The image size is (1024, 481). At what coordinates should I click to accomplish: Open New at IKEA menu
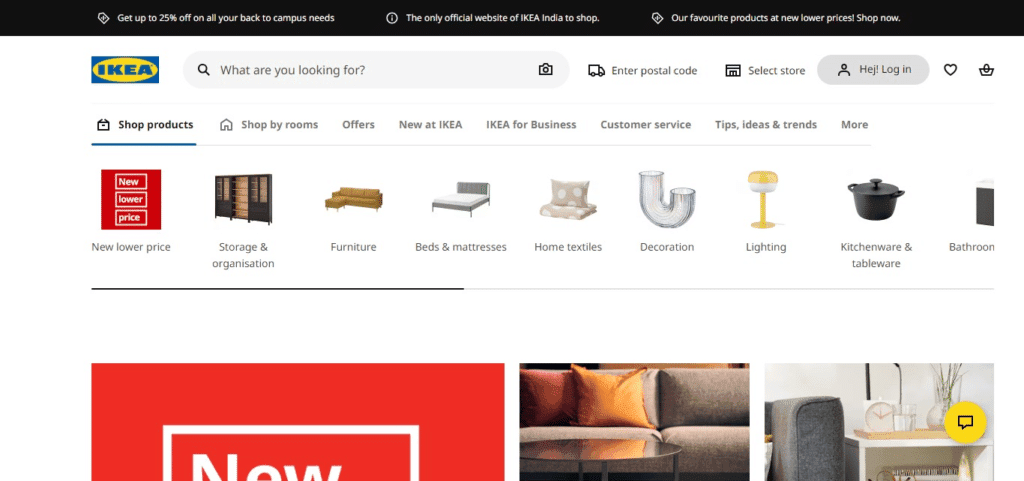[430, 125]
